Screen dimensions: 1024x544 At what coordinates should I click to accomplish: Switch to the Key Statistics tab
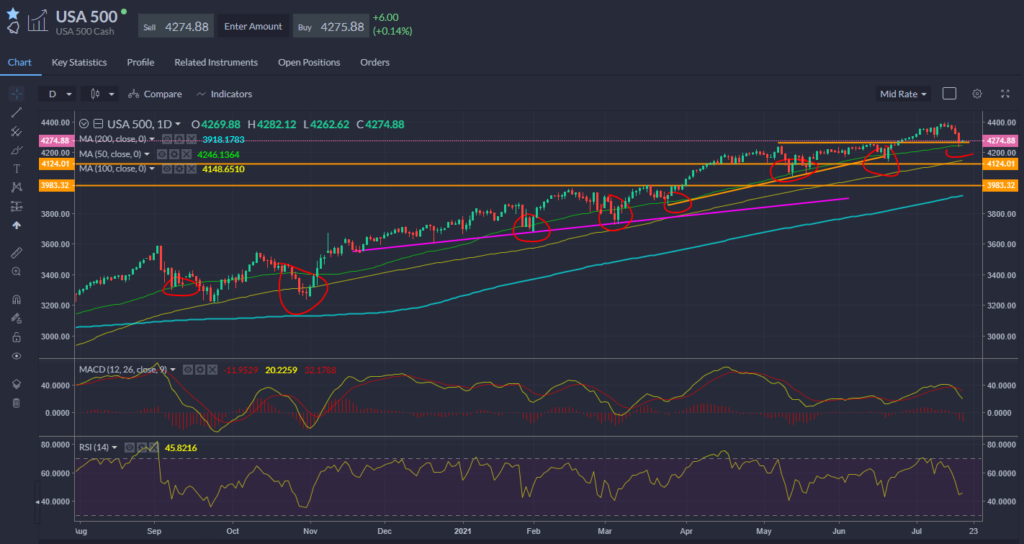pos(80,62)
